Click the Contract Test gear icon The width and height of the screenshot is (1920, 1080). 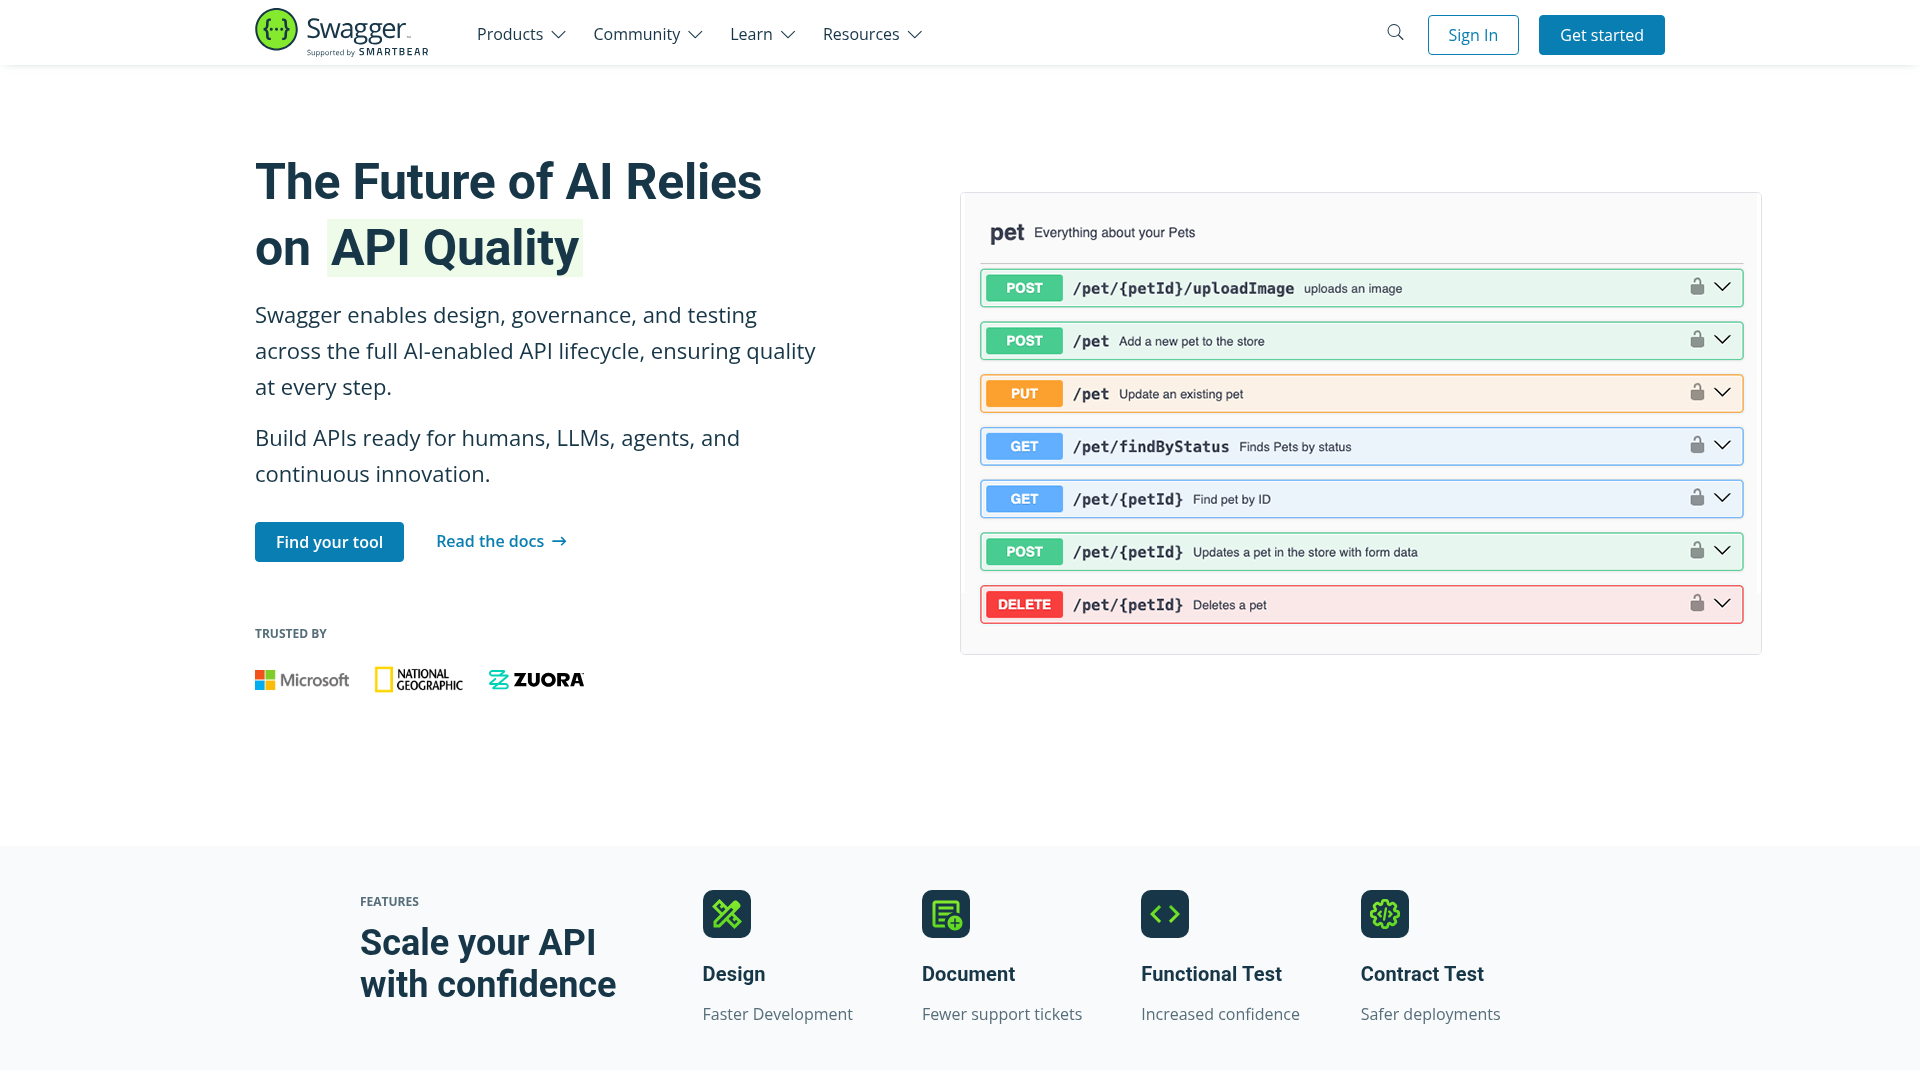pos(1384,914)
